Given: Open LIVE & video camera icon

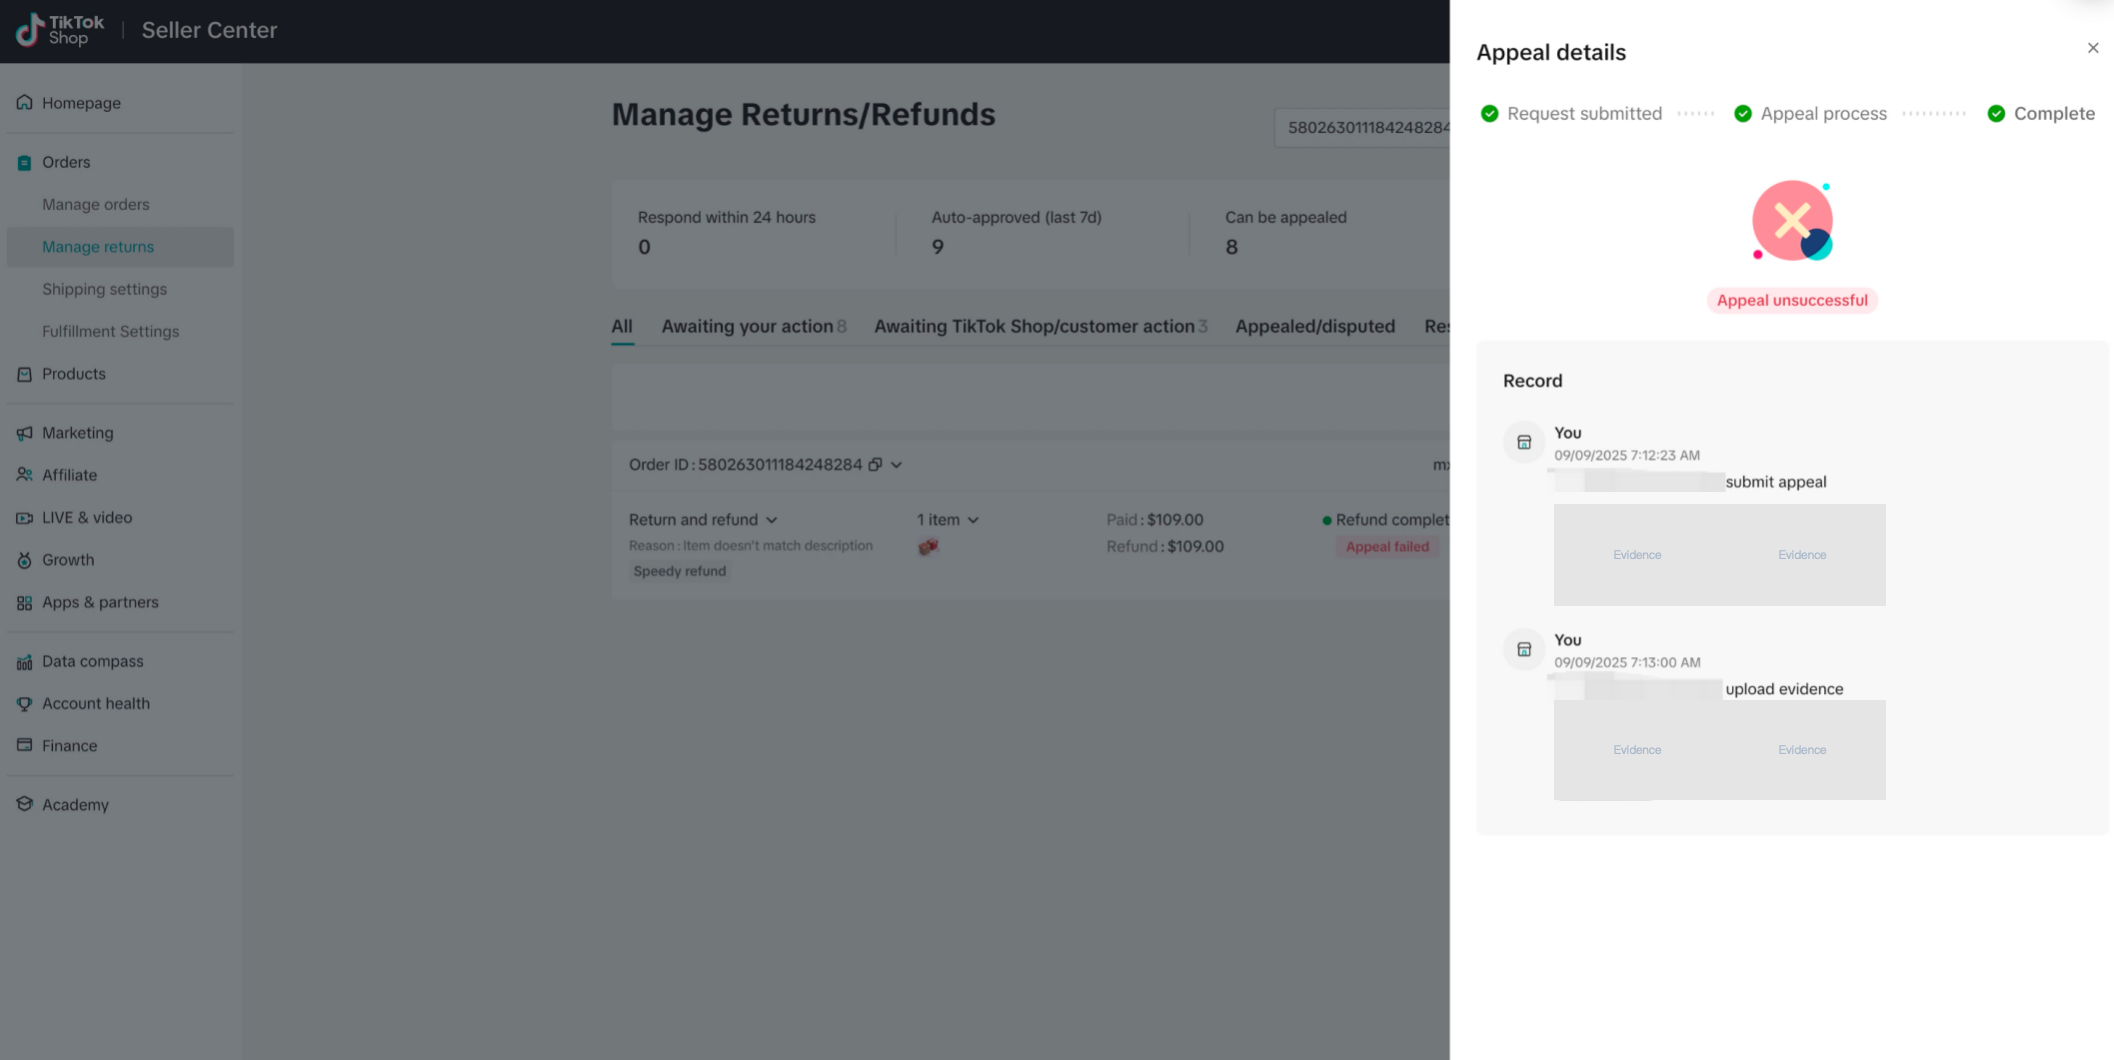Looking at the screenshot, I should click(x=24, y=518).
